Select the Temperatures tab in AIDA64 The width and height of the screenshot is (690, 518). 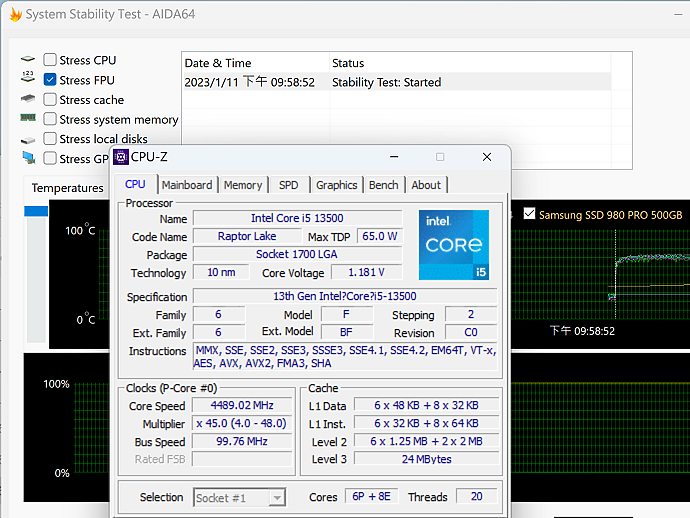[x=68, y=188]
